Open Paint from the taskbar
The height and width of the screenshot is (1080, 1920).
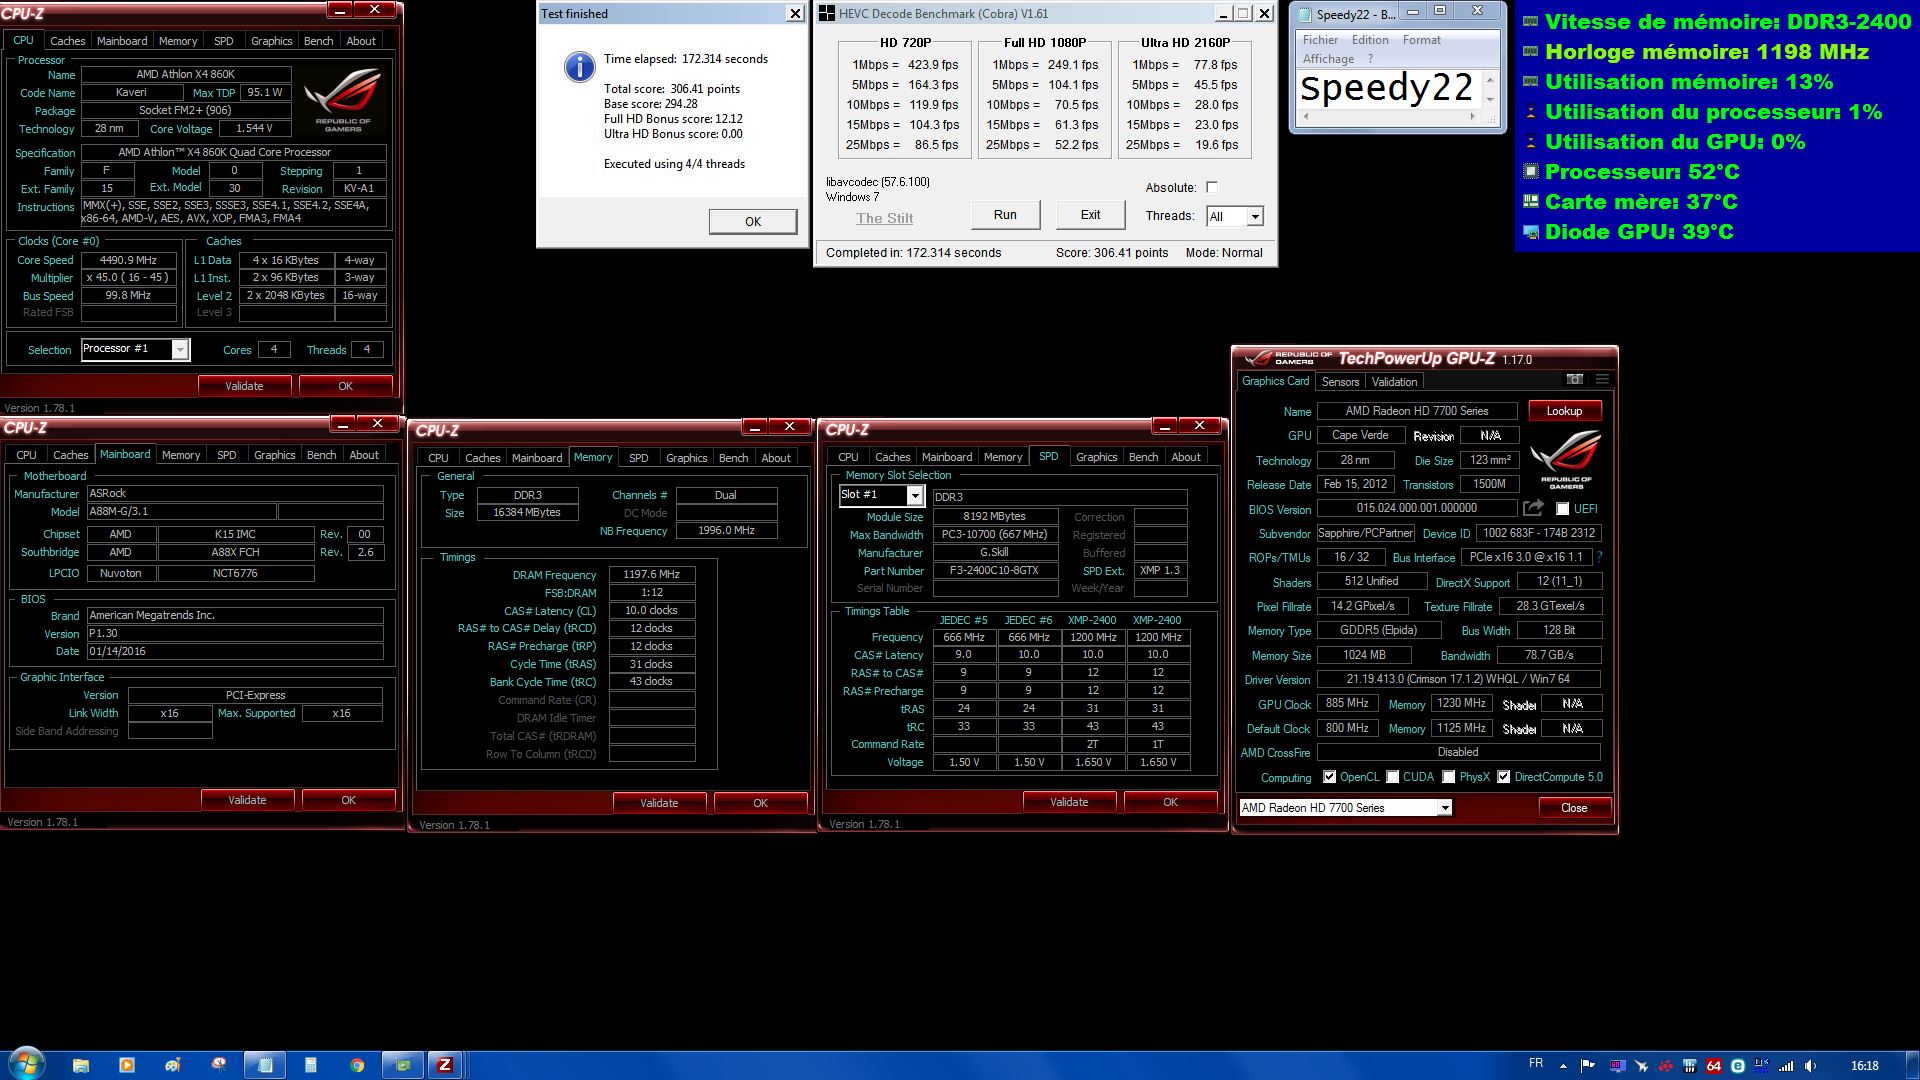click(x=173, y=1065)
